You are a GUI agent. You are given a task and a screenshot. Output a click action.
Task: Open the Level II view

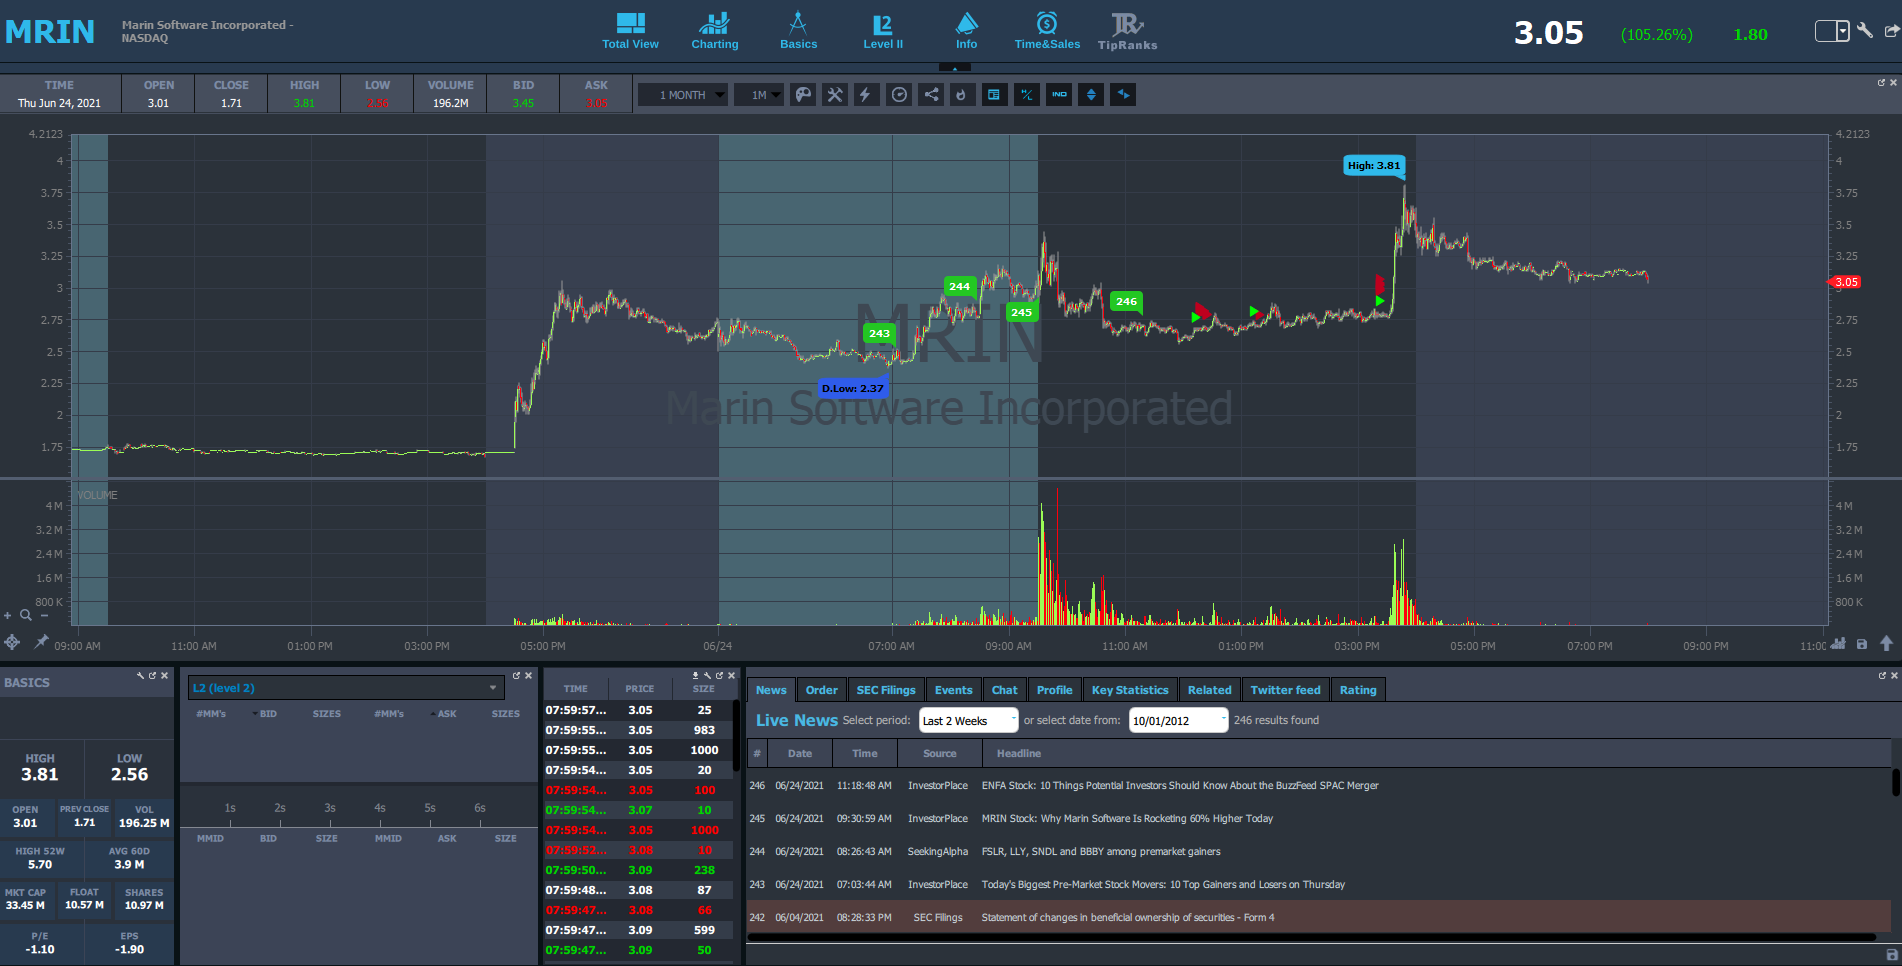(x=883, y=31)
